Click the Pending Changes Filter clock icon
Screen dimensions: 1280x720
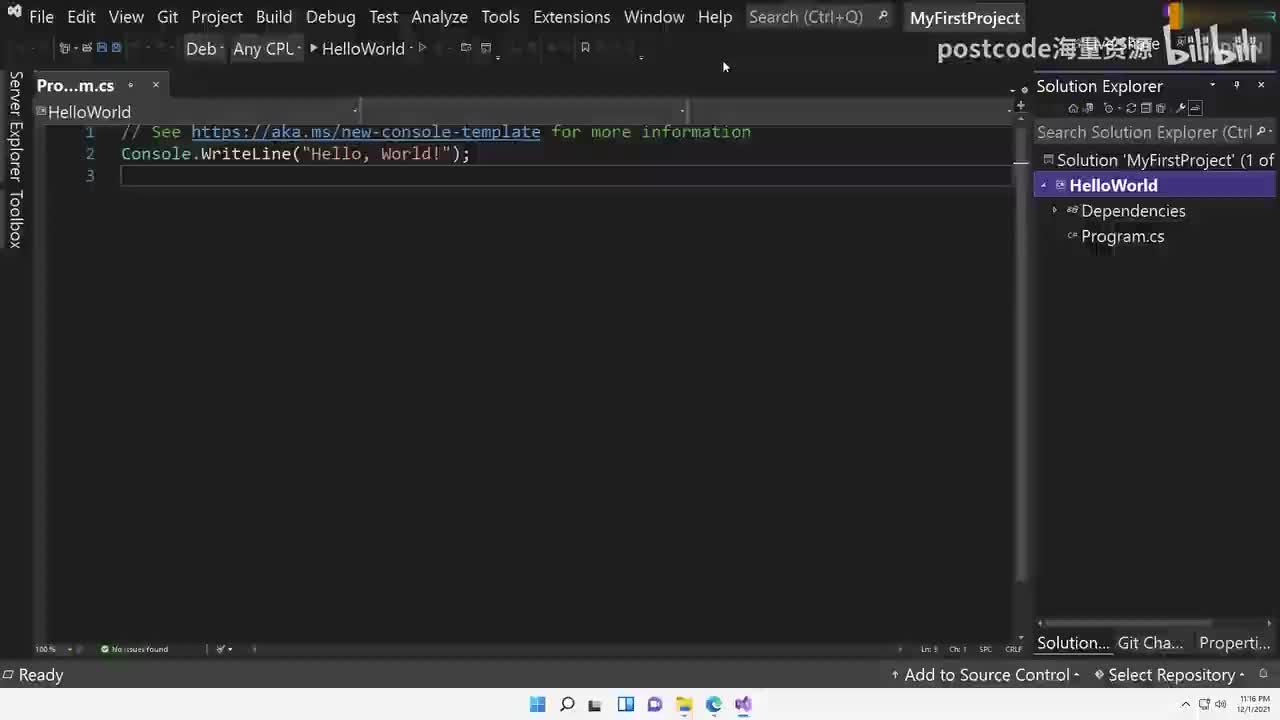click(x=1109, y=108)
